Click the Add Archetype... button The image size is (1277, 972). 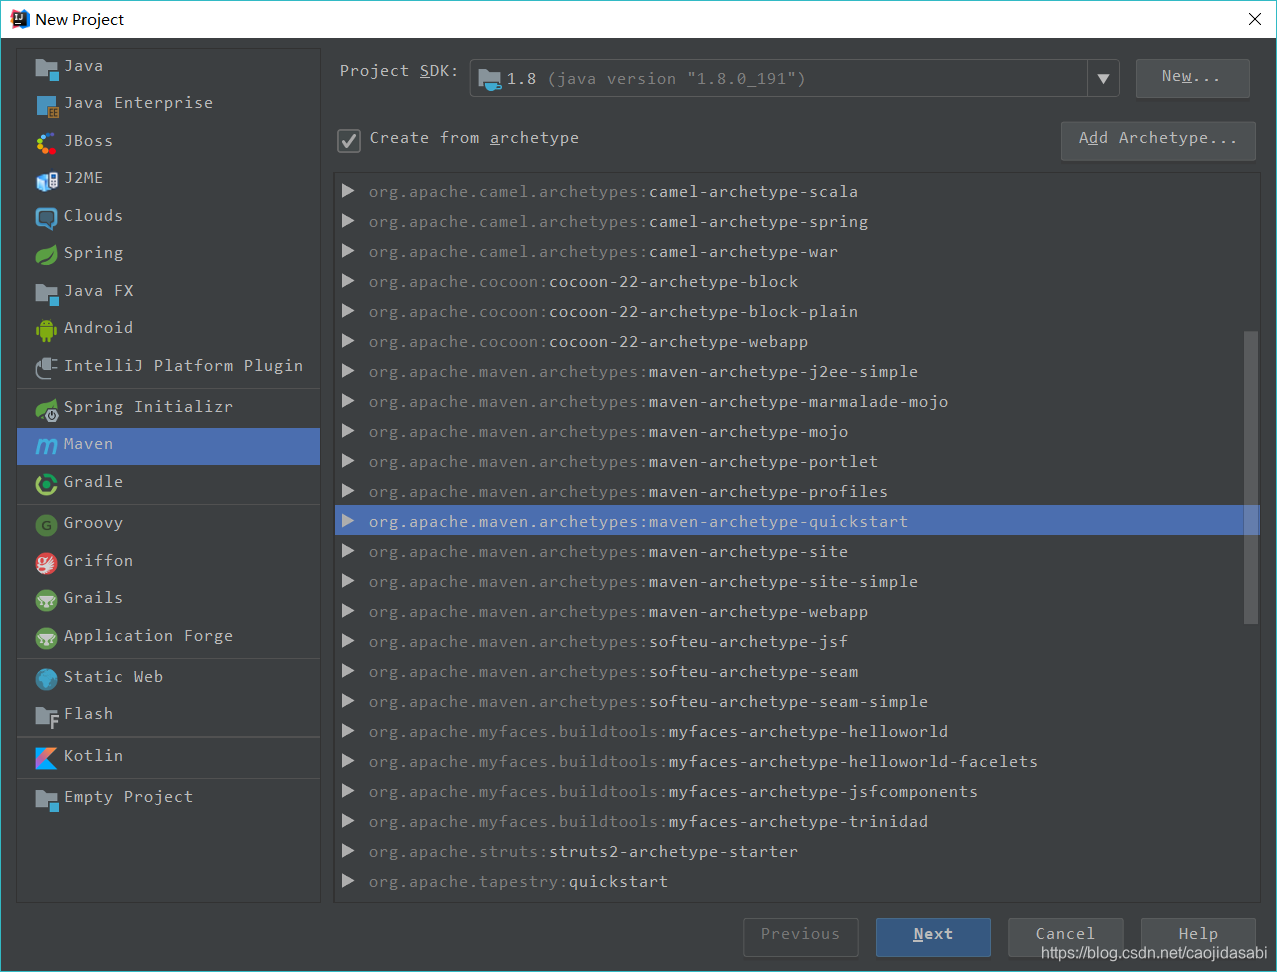coord(1158,141)
